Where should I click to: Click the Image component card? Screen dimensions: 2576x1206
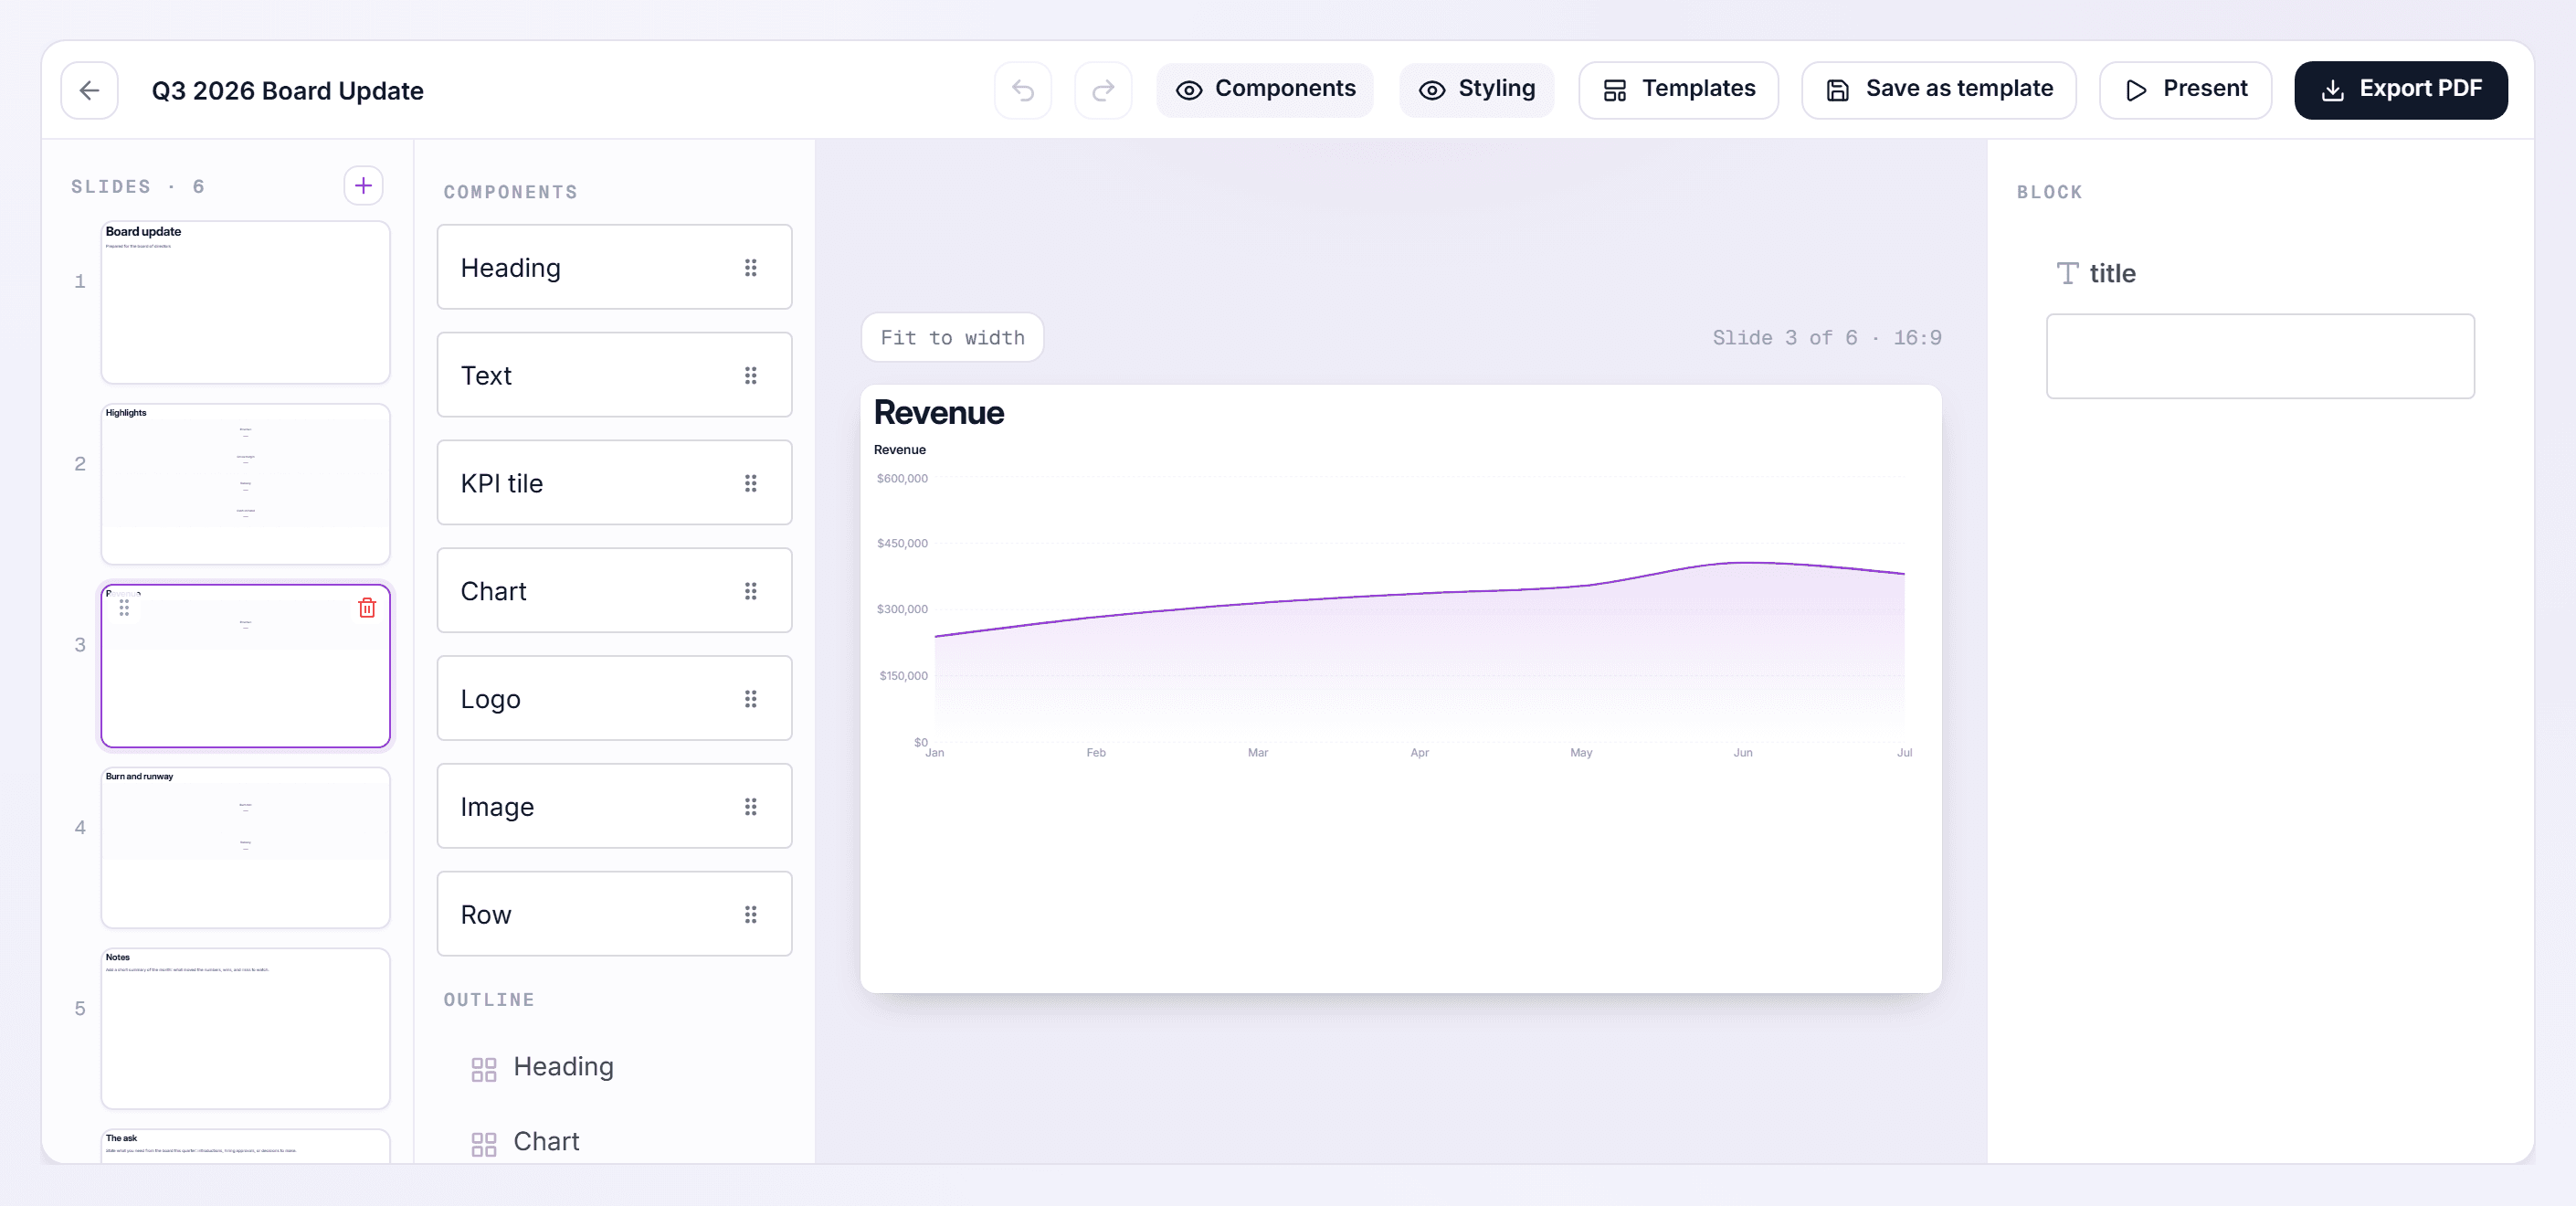[614, 807]
